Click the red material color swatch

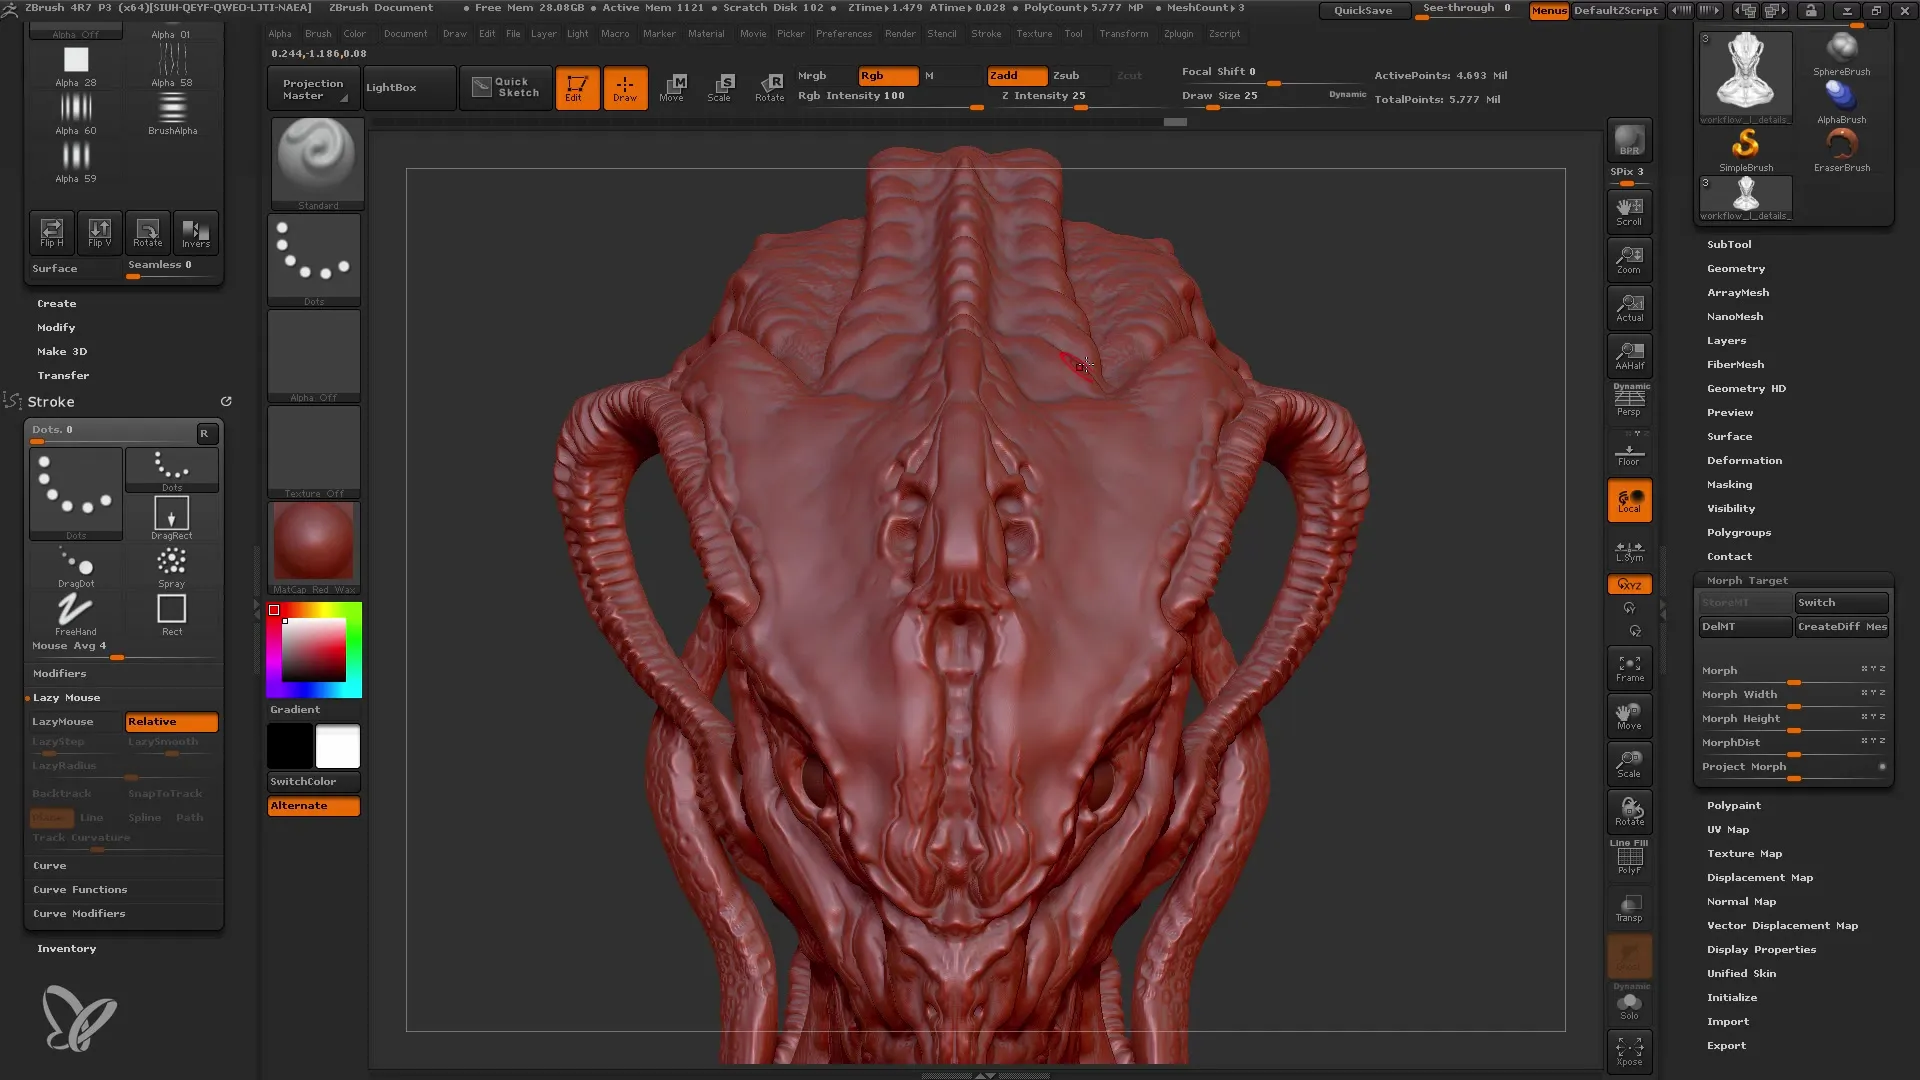[x=313, y=545]
